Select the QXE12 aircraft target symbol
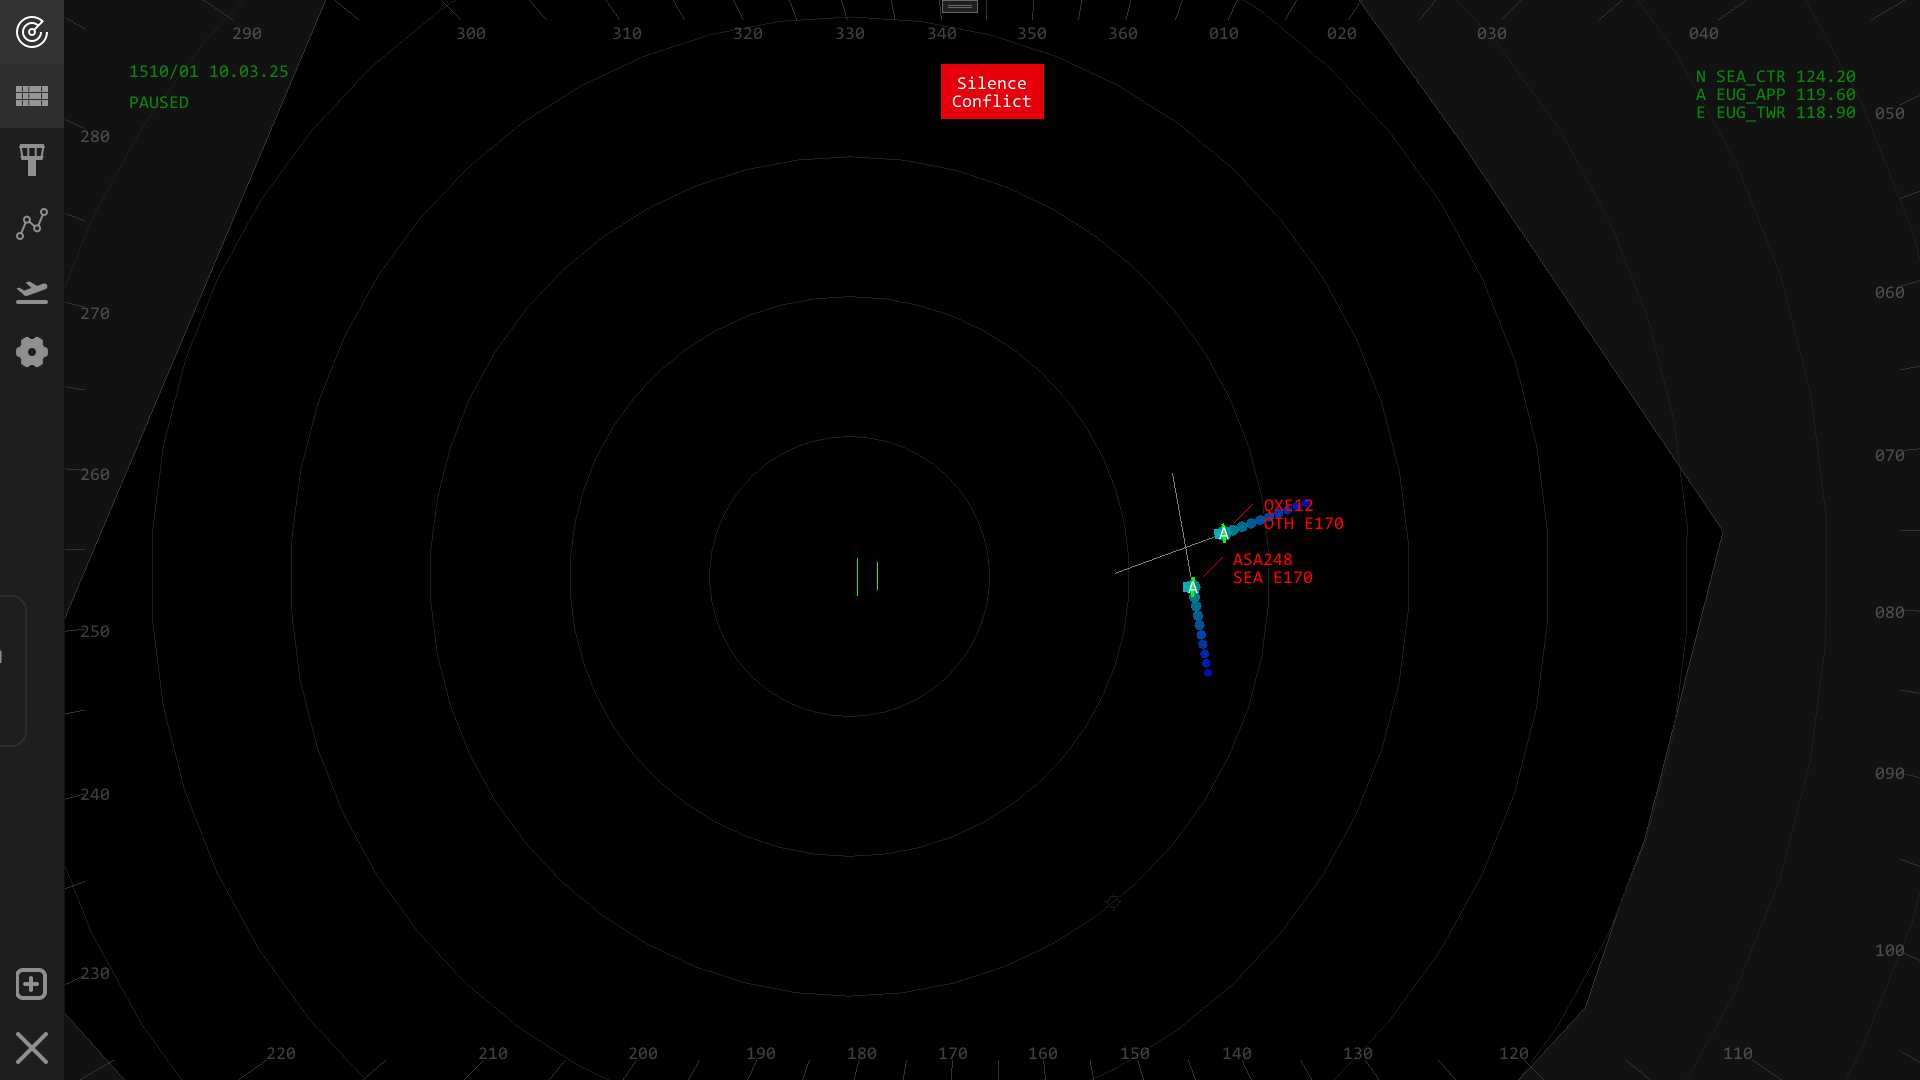The height and width of the screenshot is (1080, 1920). [x=1222, y=533]
